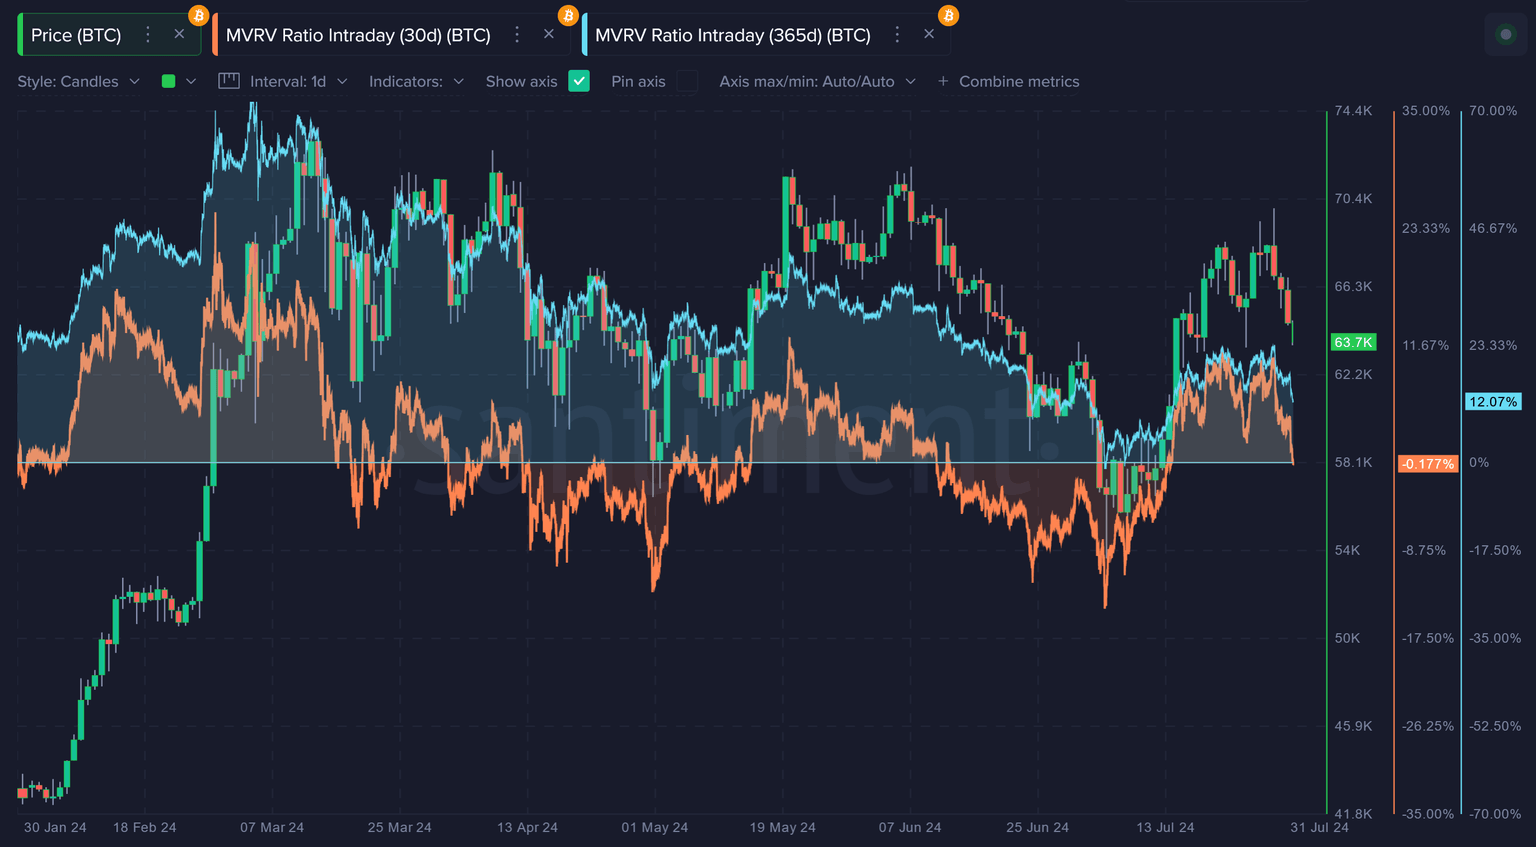This screenshot has height=847, width=1536.
Task: Remove the MVRV Ratio Intraday (365d) metric
Action: (x=929, y=35)
